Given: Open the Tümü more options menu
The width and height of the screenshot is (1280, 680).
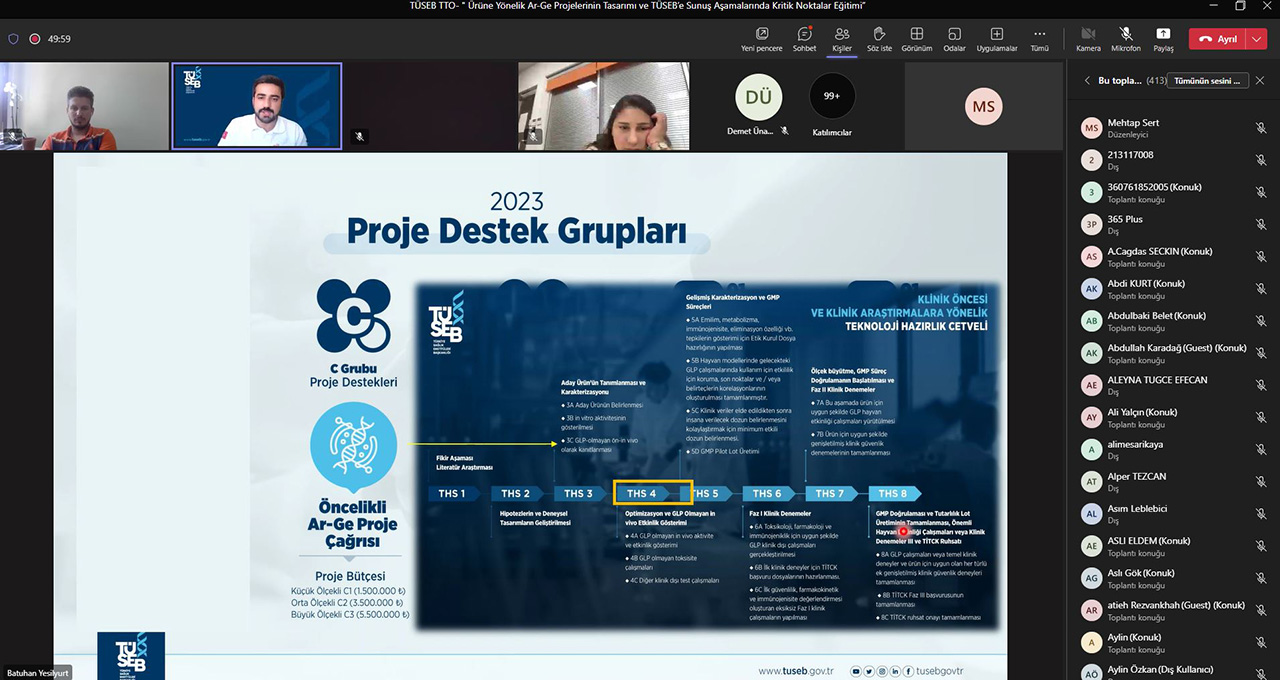Looking at the screenshot, I should click(1039, 39).
